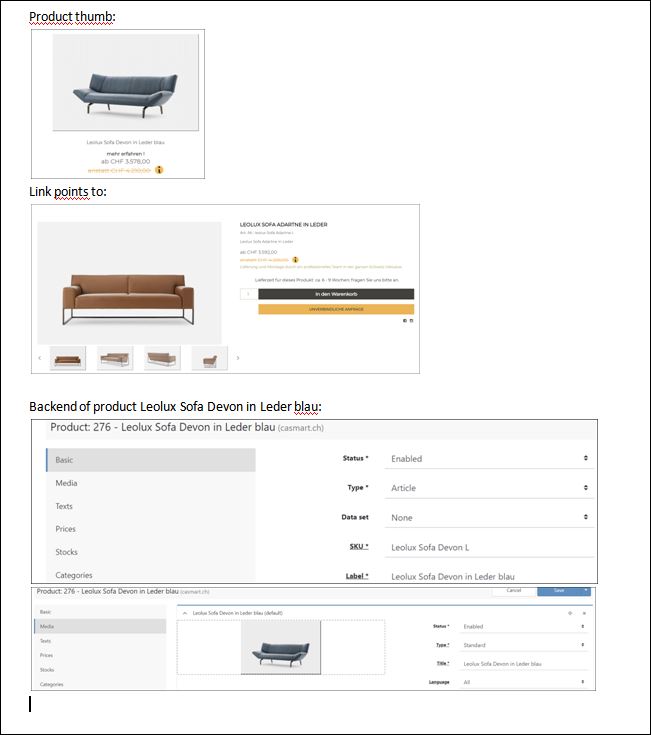Click the 'LEOLUX SOFA ADARTNE IN LEDER' product heading
This screenshot has width=651, height=735.
[284, 225]
